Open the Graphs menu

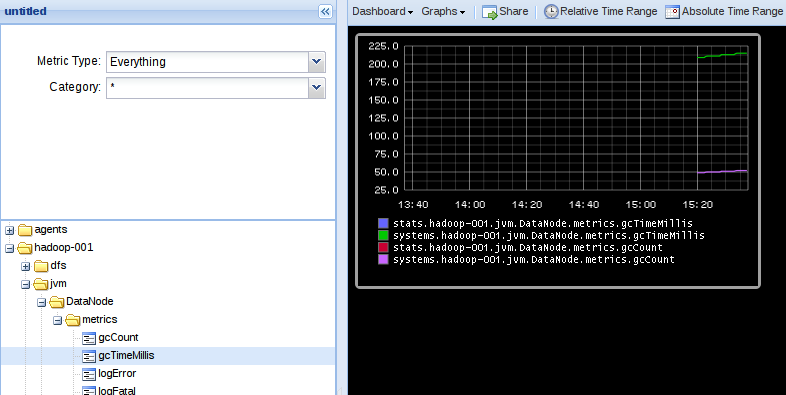443,12
